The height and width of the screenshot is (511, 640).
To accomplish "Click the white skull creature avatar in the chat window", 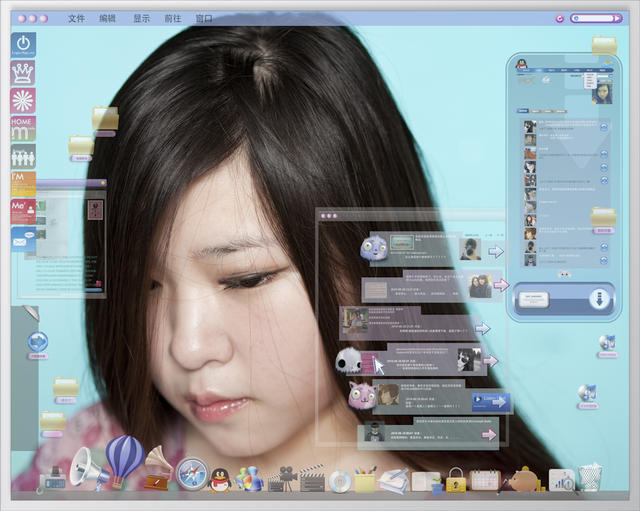I will point(349,361).
